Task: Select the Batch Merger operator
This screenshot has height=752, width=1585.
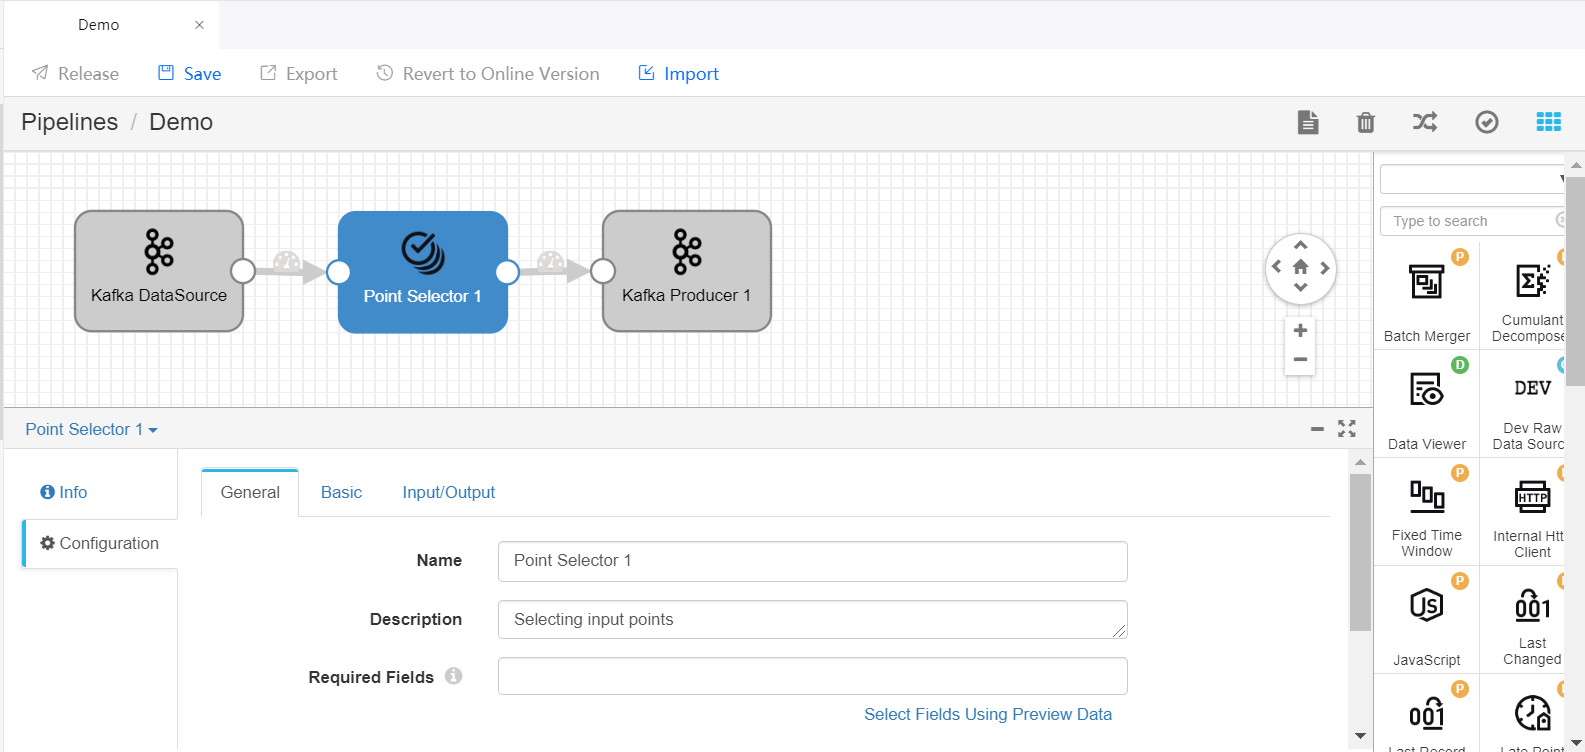Action: tap(1426, 296)
